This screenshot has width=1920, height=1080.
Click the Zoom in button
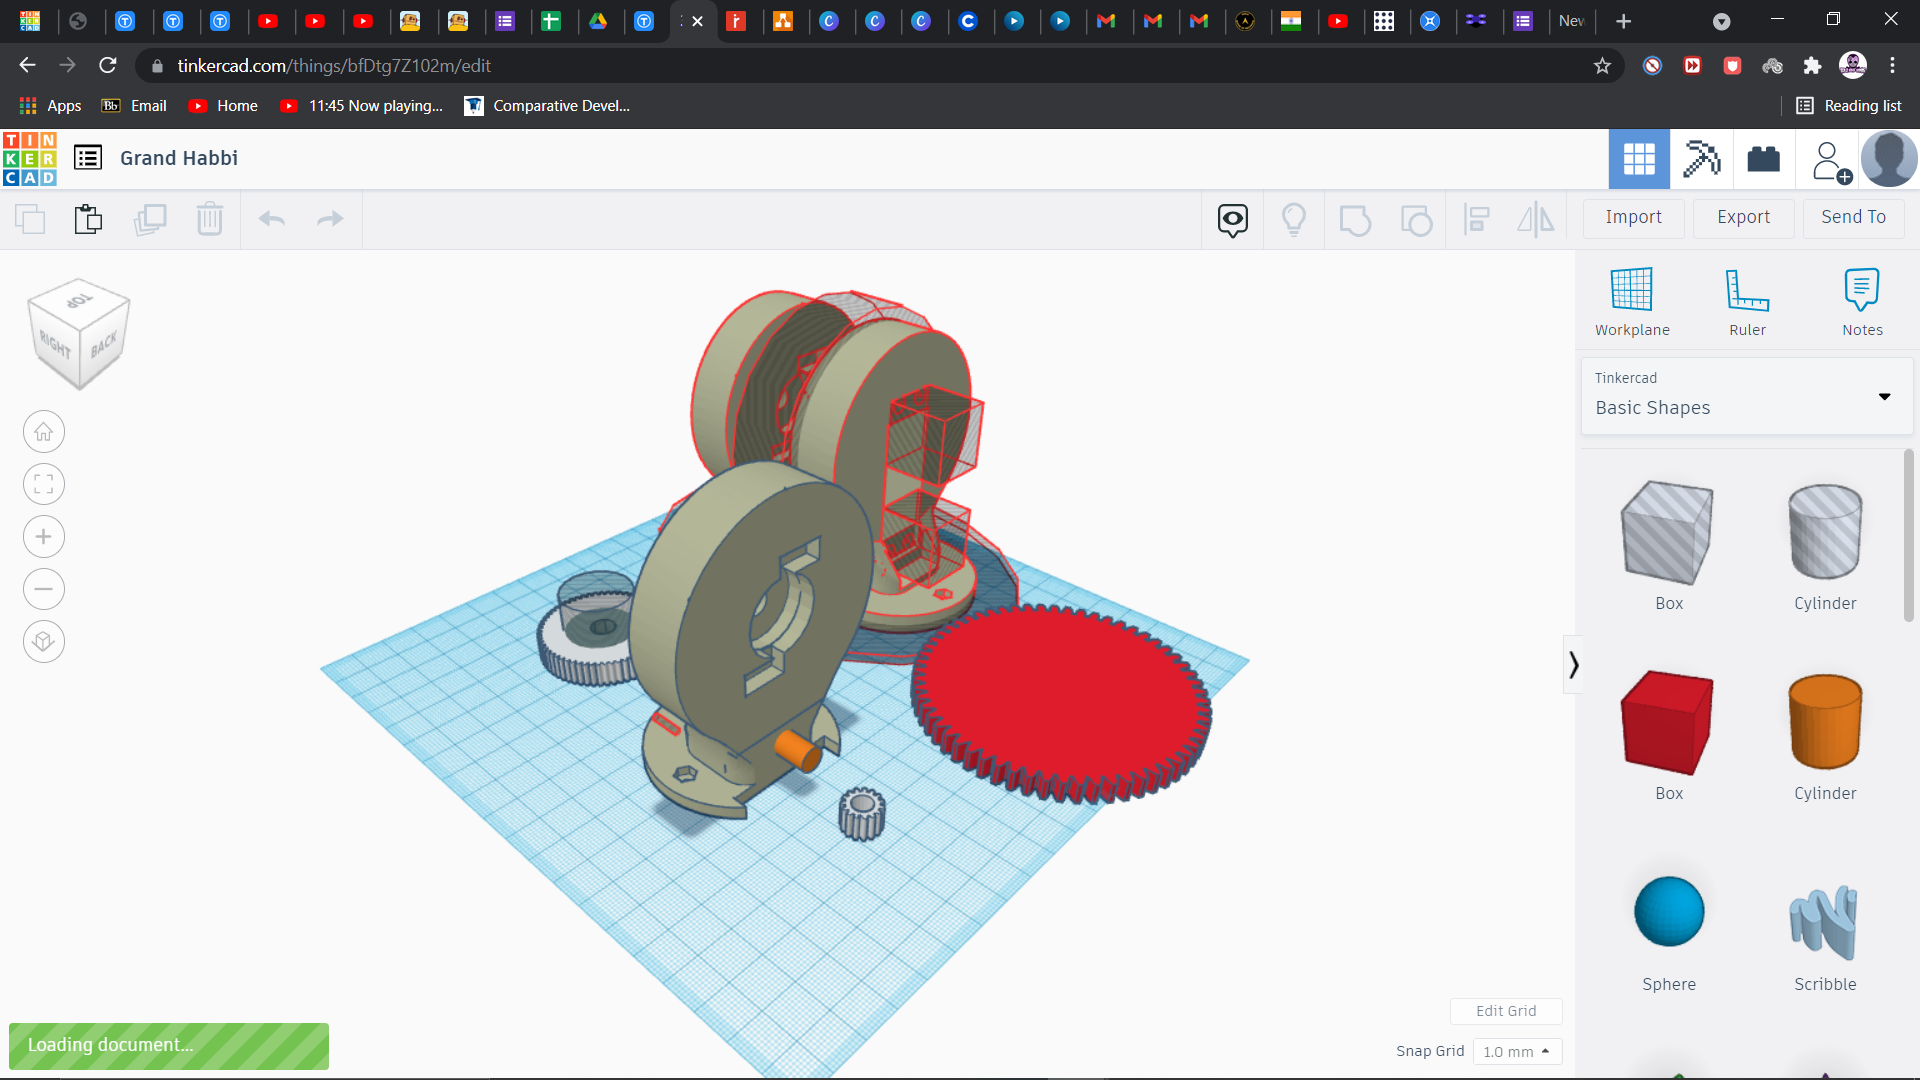click(x=44, y=537)
